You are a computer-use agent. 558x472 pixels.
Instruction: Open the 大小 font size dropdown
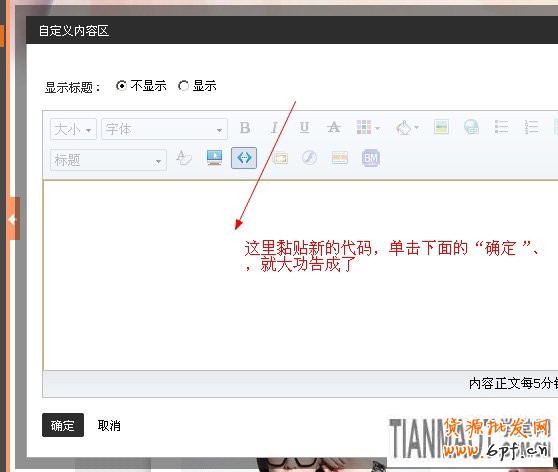pyautogui.click(x=73, y=129)
